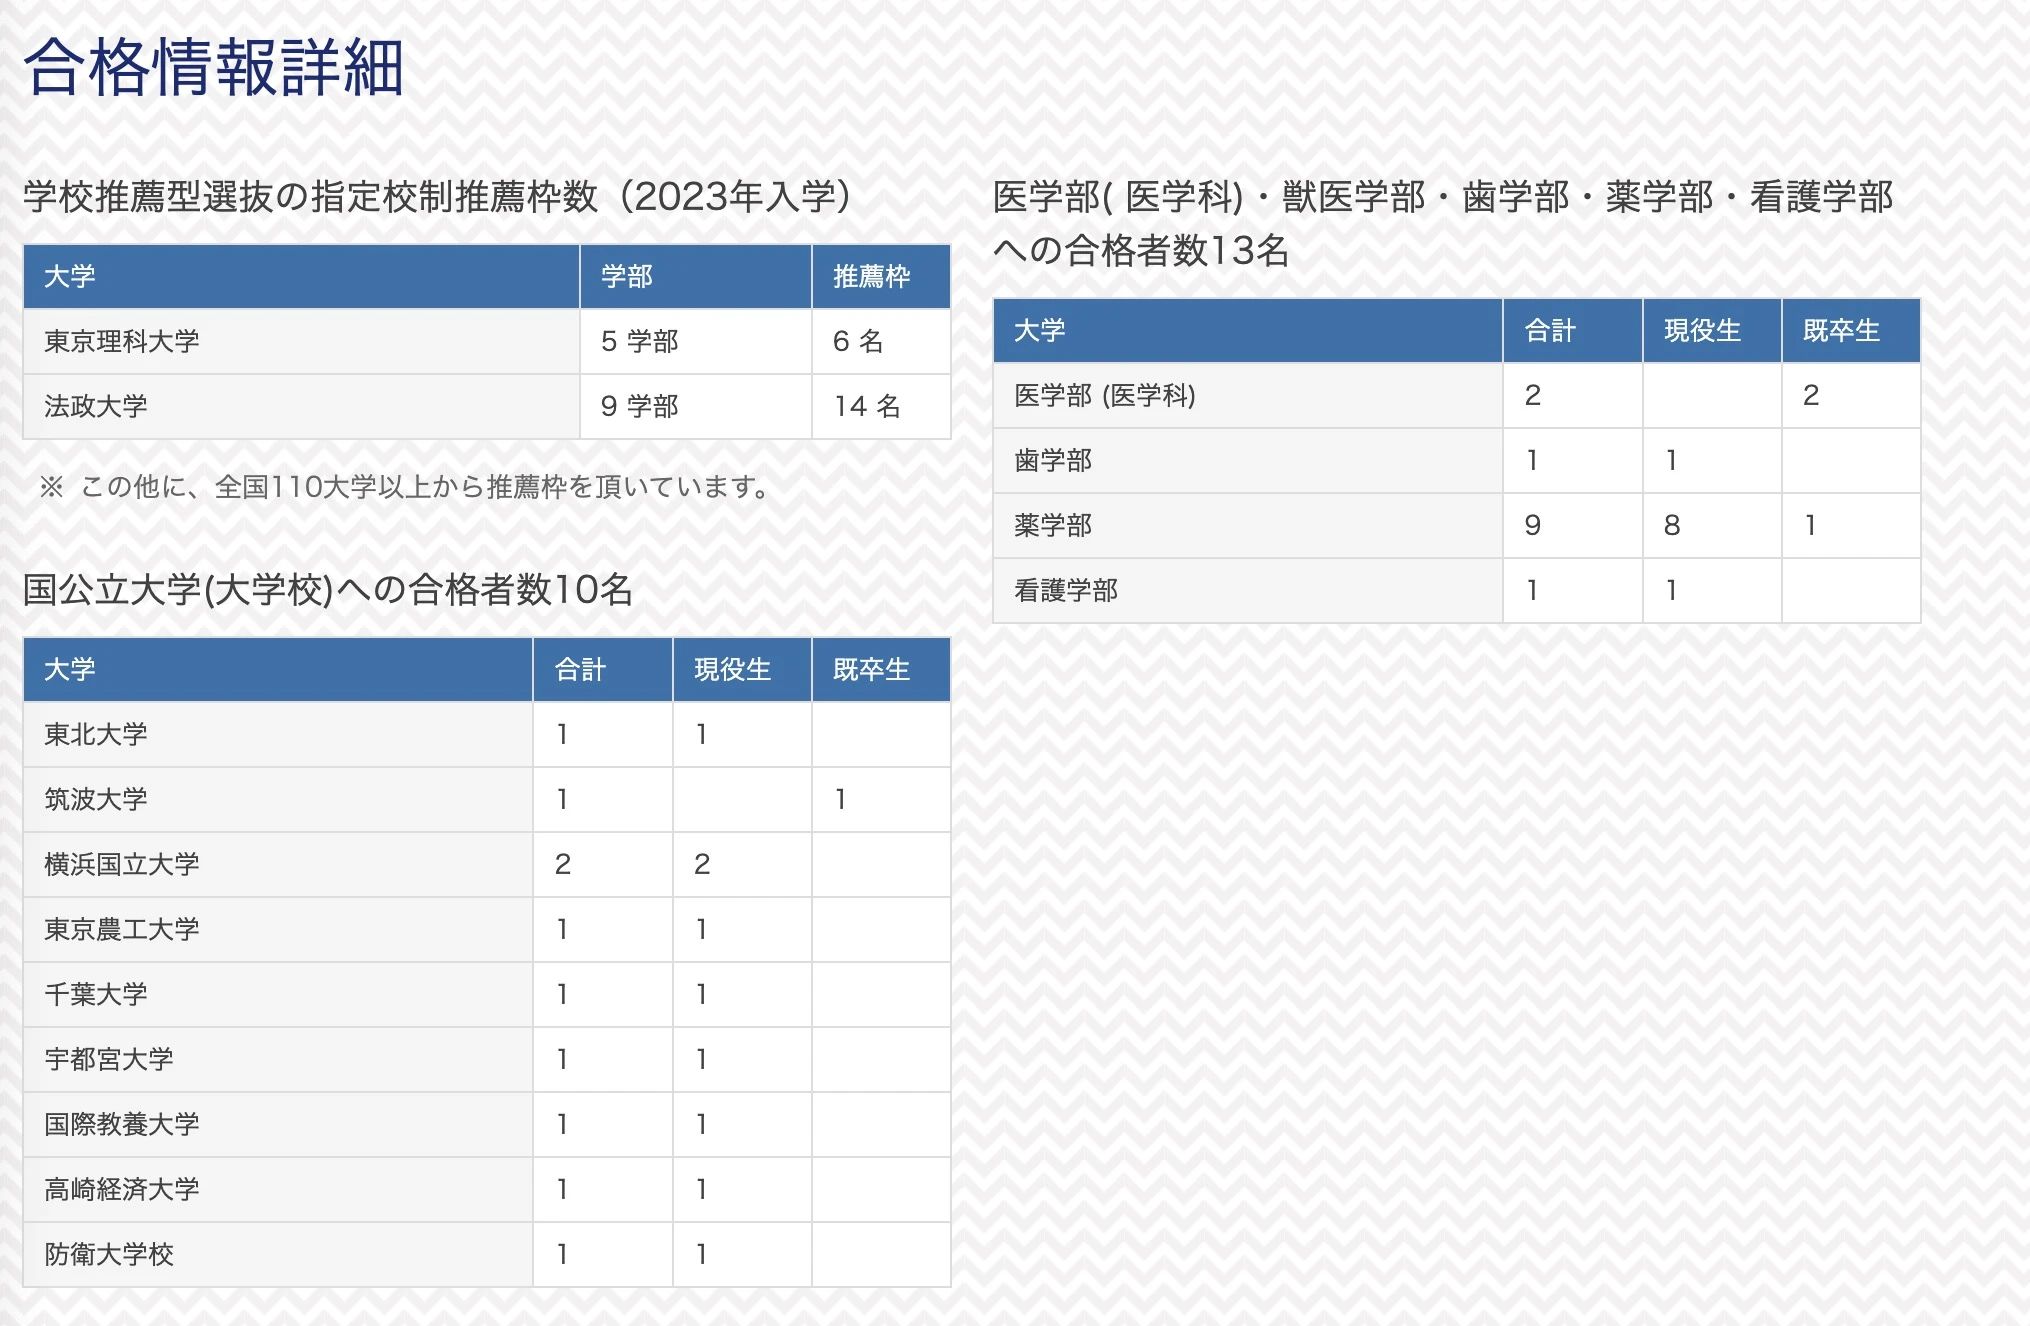This screenshot has height=1326, width=2030.
Task: Click the 国際教養大学 entry
Action: [121, 1125]
